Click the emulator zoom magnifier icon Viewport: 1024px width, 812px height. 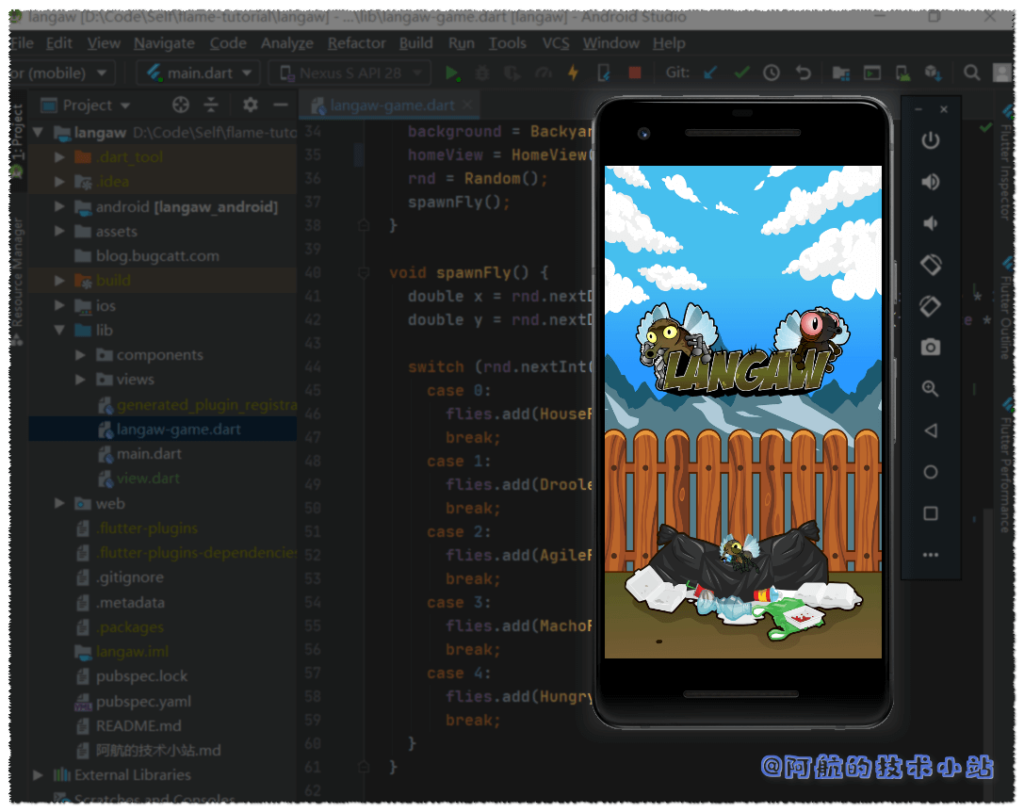tap(930, 389)
